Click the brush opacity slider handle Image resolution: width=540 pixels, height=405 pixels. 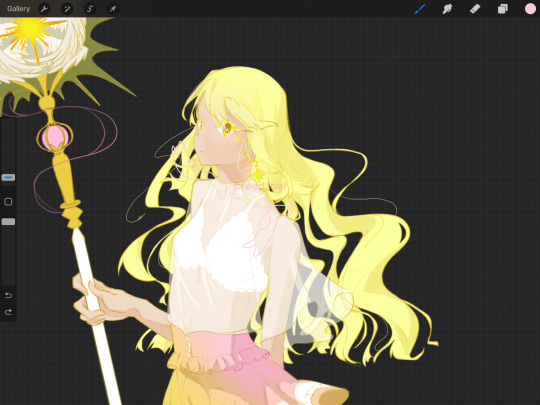click(x=8, y=222)
